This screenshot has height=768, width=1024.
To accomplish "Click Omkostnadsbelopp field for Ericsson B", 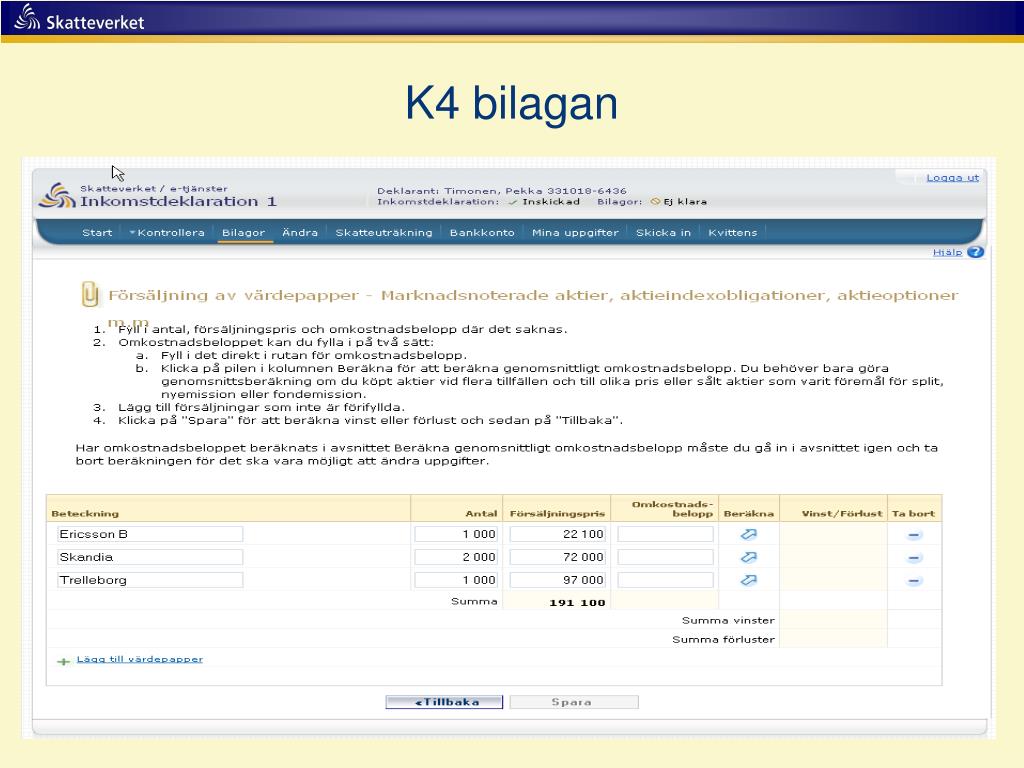I will click(x=665, y=534).
